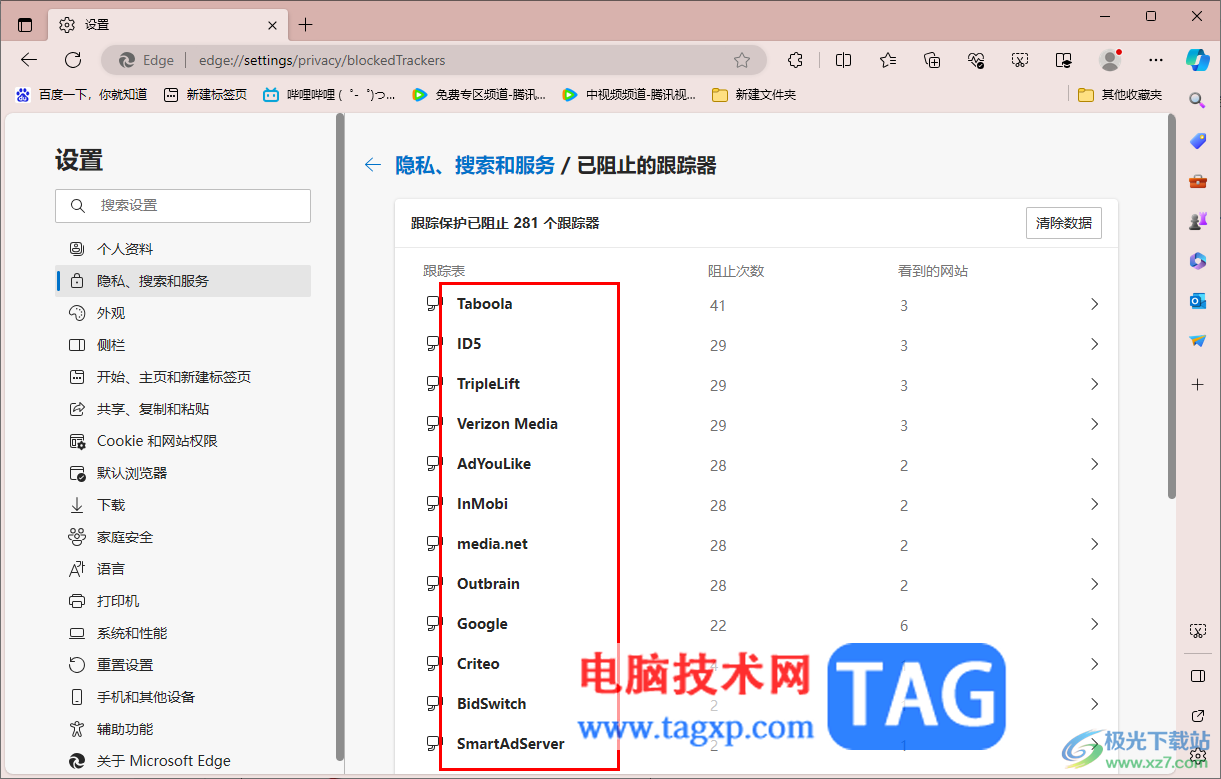This screenshot has width=1221, height=779.
Task: Open the split screen icon in the toolbar
Action: click(x=843, y=60)
